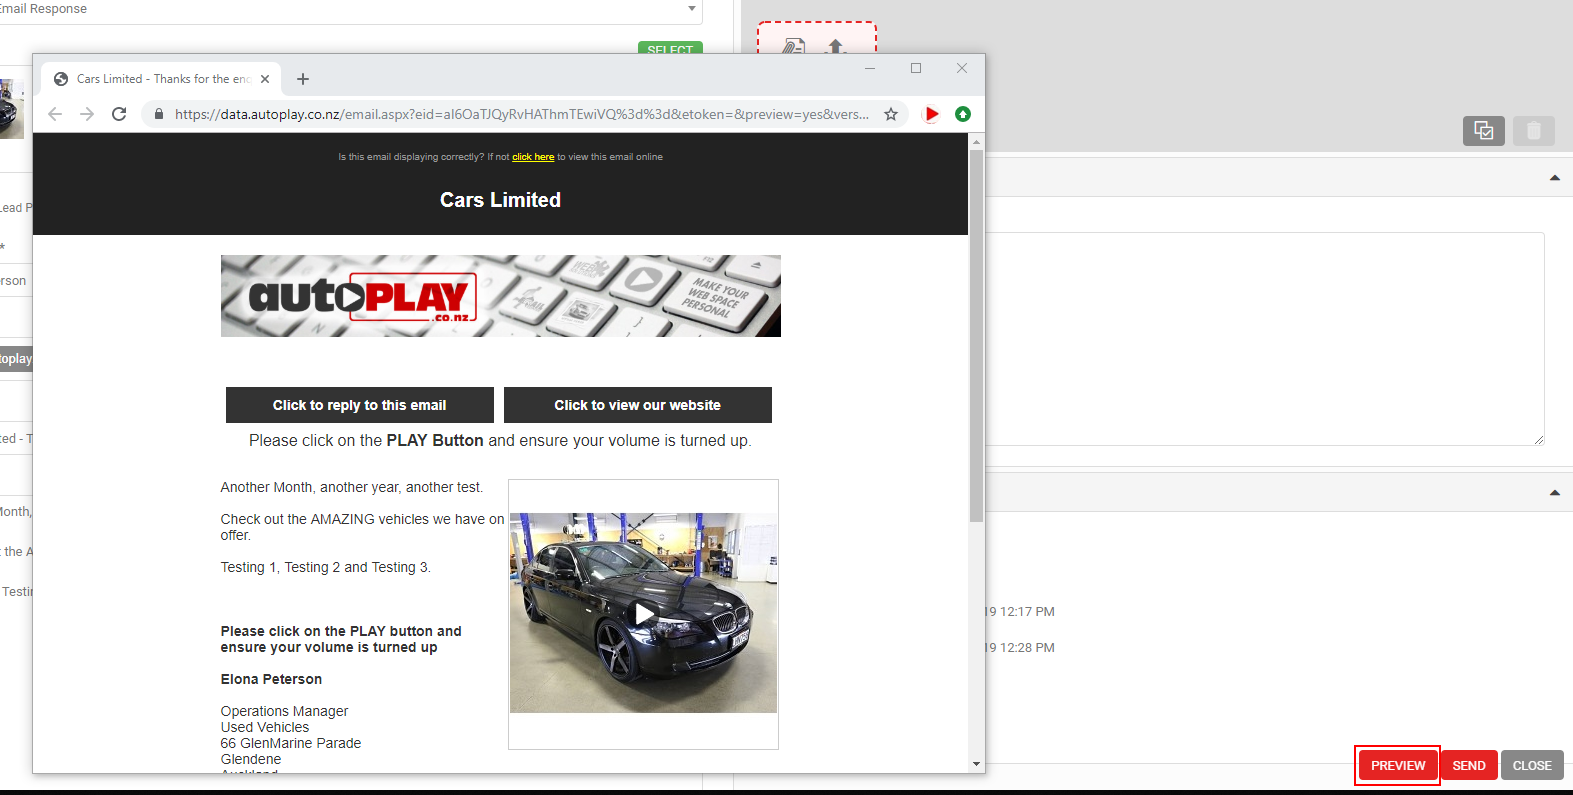Open the green arrow extension icon
Screen dimensions: 1573x795
[x=963, y=114]
